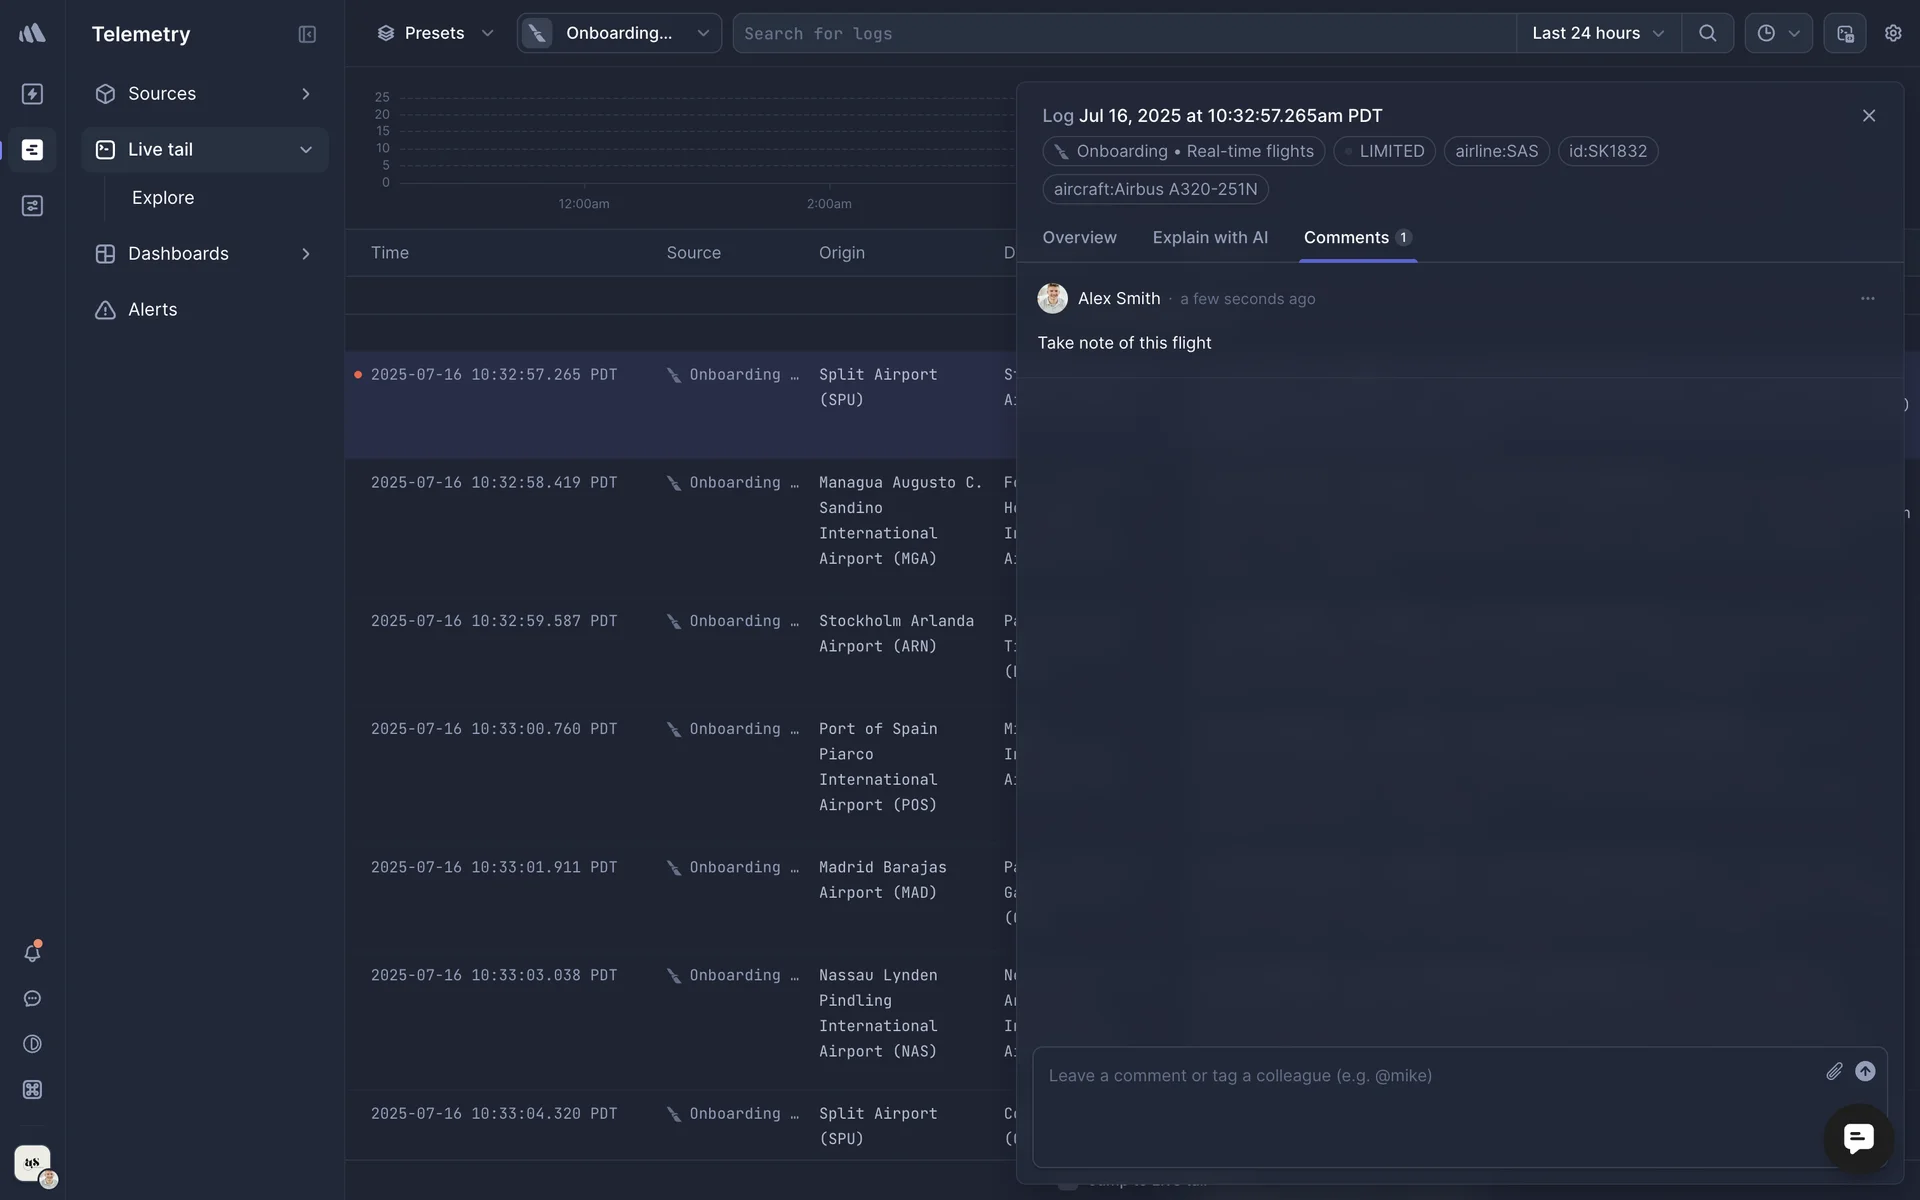Switch to Explain with AI tab

coord(1209,238)
